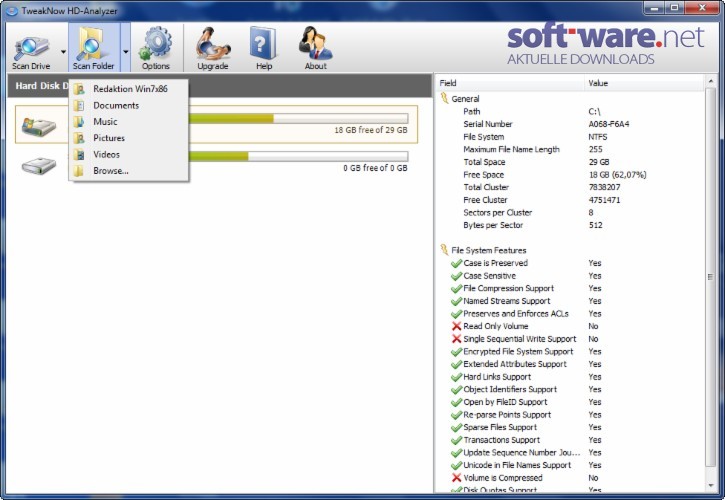The height and width of the screenshot is (500, 725).
Task: Click the 18 GB free usage bar
Action: (298, 119)
